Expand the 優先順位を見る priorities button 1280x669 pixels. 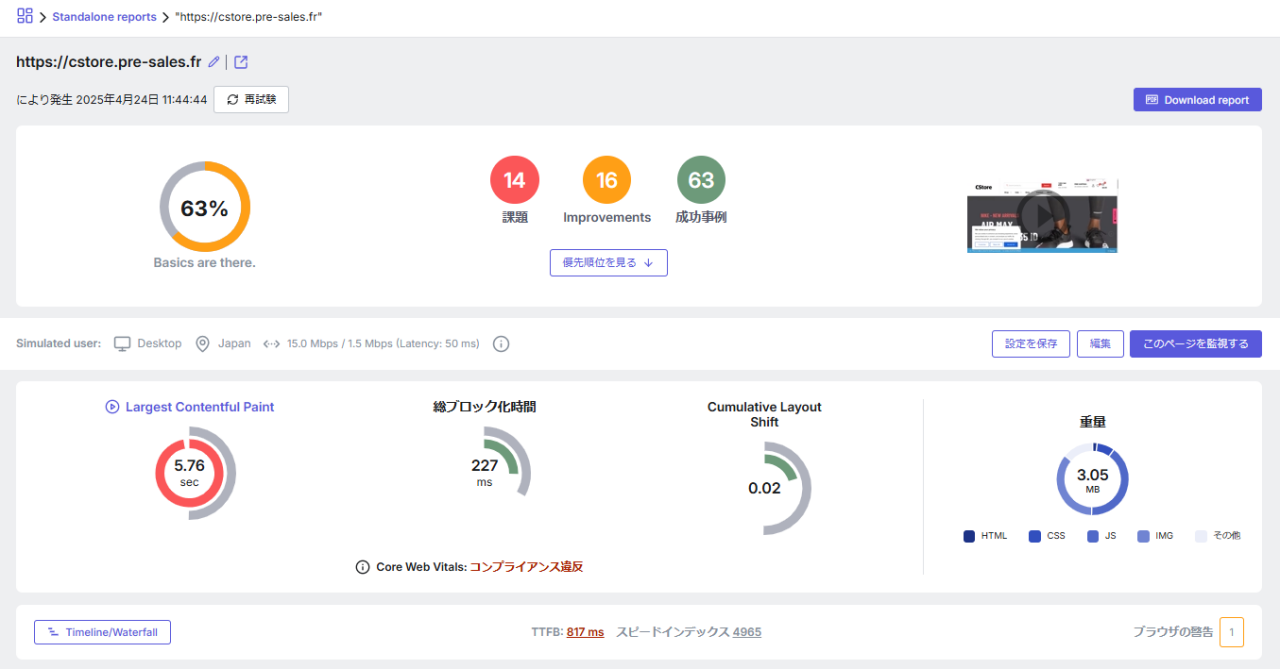(x=608, y=262)
